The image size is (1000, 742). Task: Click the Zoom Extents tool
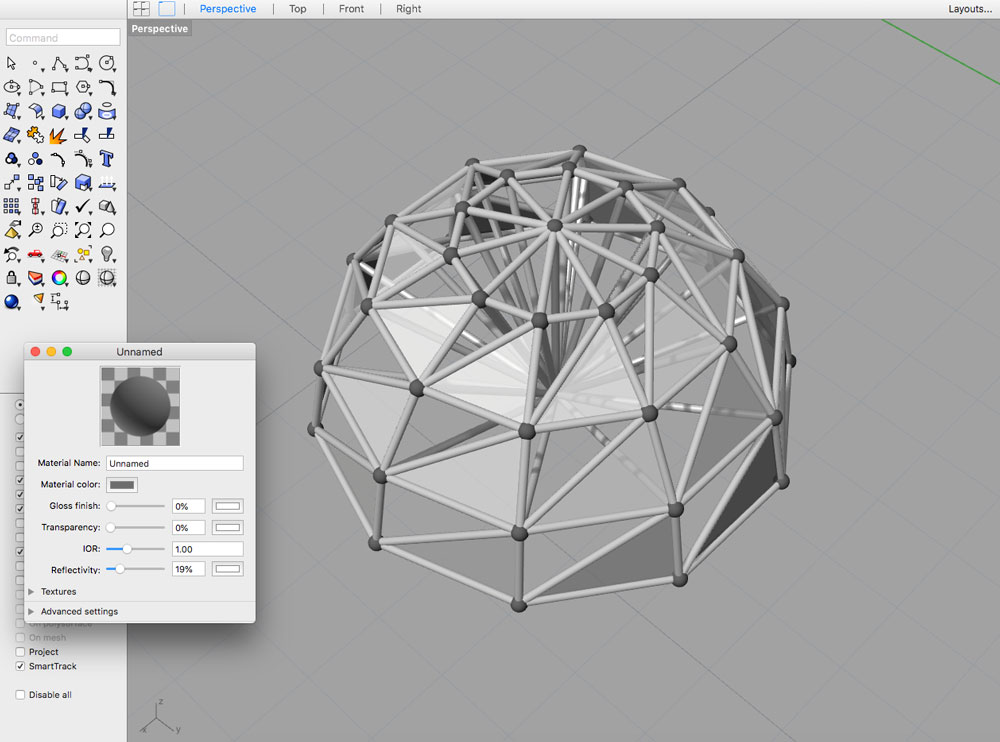click(x=83, y=230)
